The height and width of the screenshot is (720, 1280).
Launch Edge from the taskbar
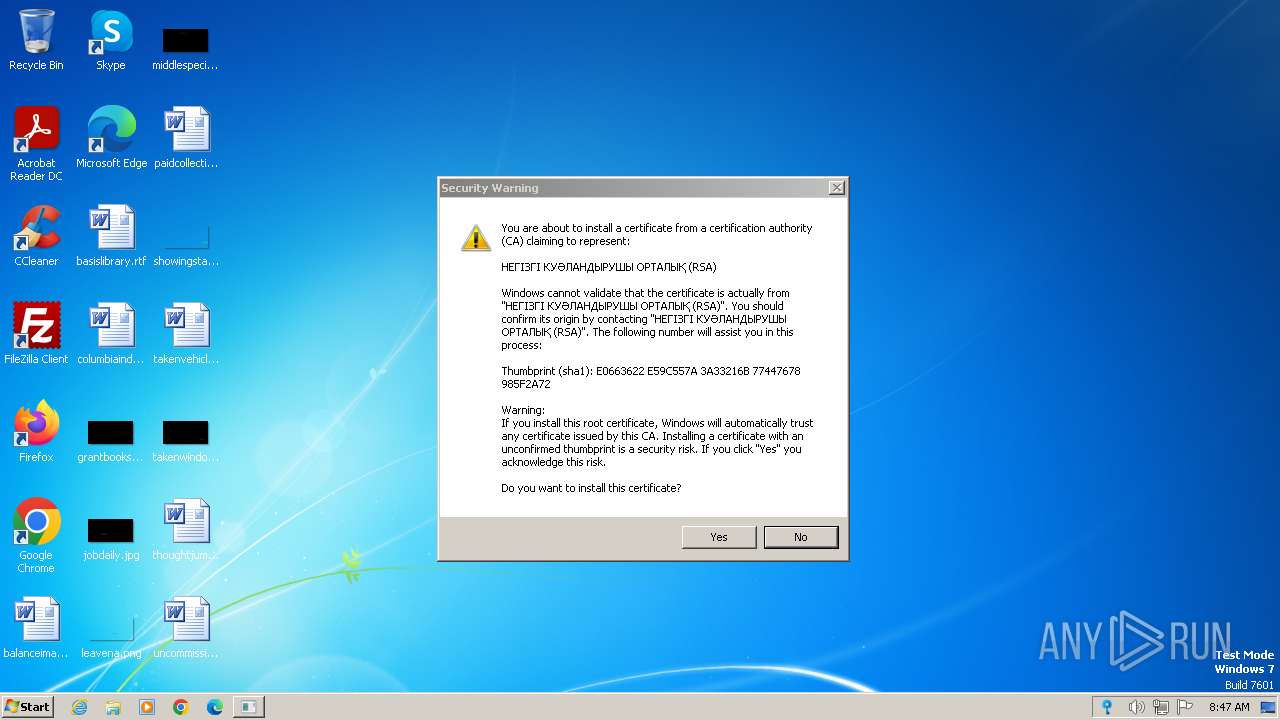(215, 707)
